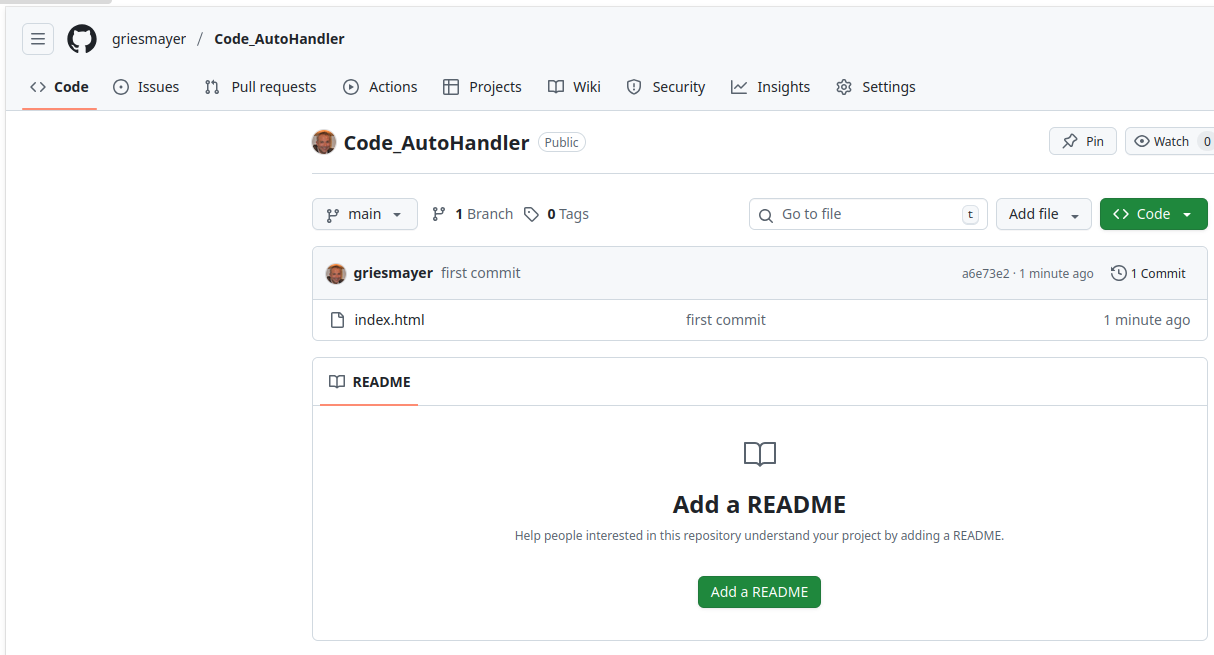The height and width of the screenshot is (655, 1214).
Task: Expand the main branch dropdown
Action: click(x=365, y=214)
